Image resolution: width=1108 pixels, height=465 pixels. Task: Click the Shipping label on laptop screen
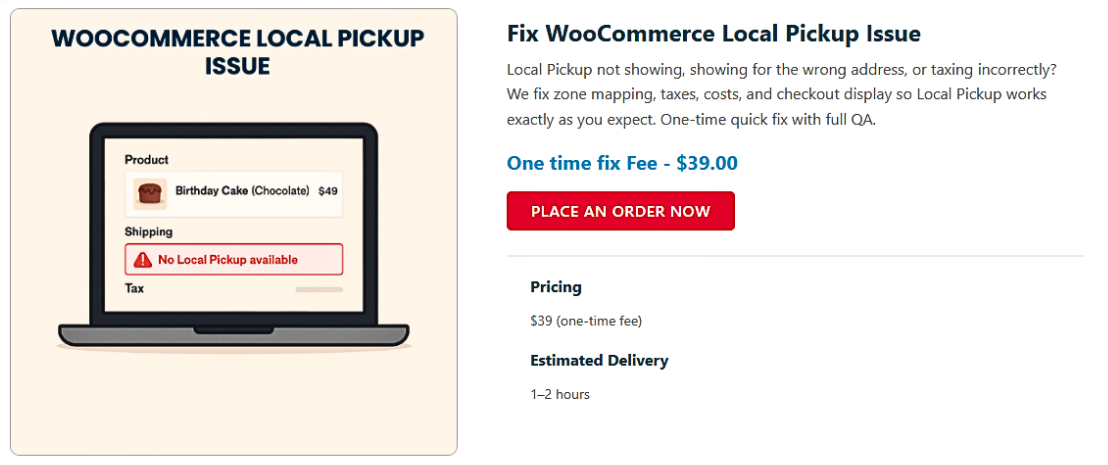[x=148, y=232]
